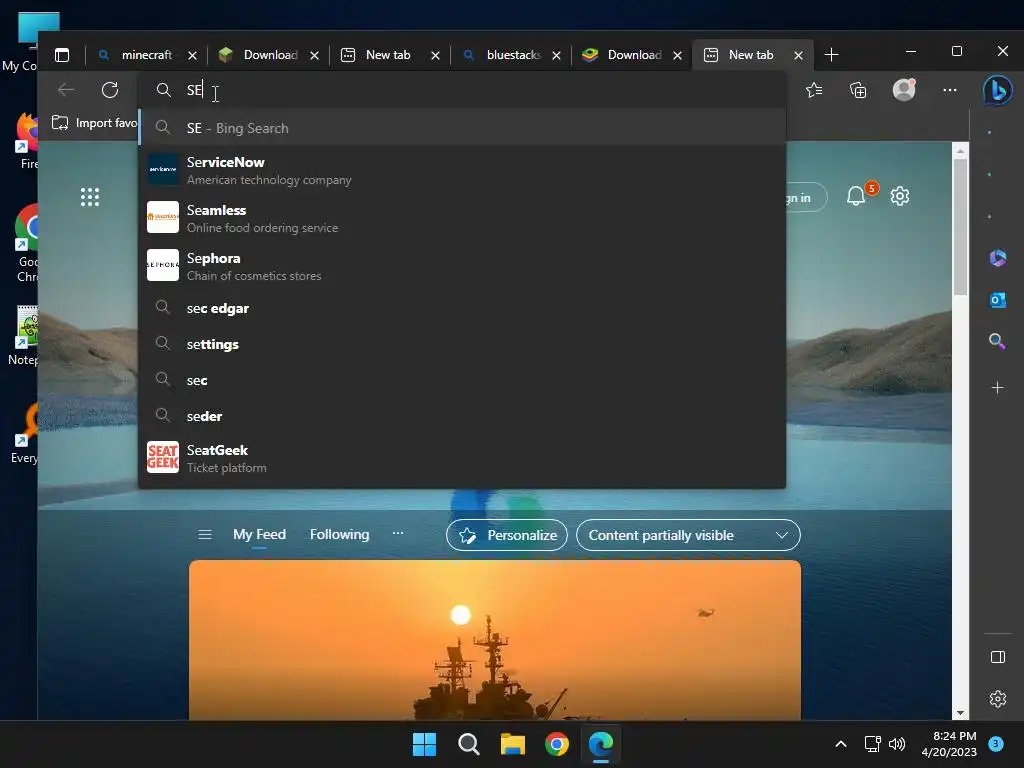Open the feed hamburger menu icon
The image size is (1024, 768).
pos(205,535)
